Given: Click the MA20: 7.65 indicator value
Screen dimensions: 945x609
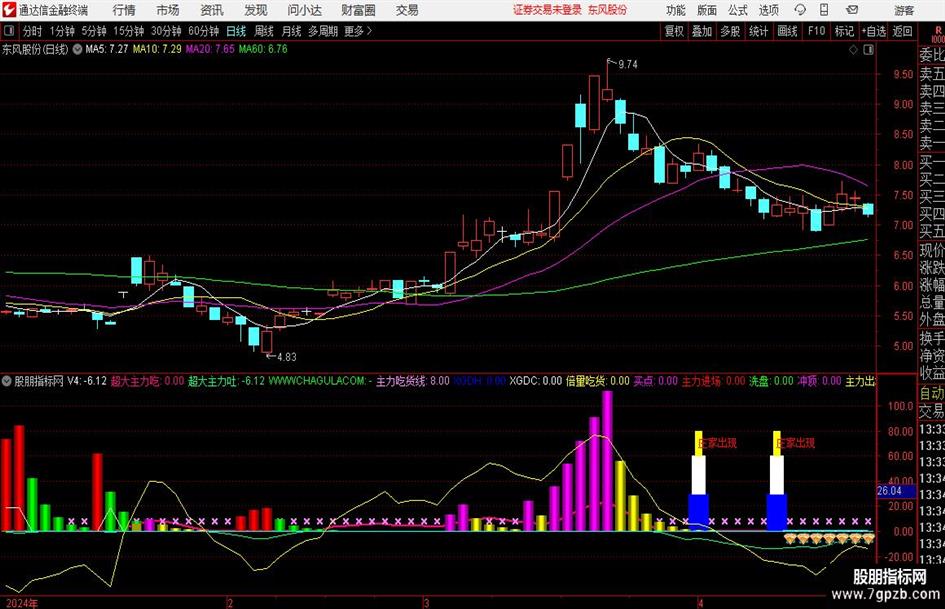Looking at the screenshot, I should tap(210, 49).
